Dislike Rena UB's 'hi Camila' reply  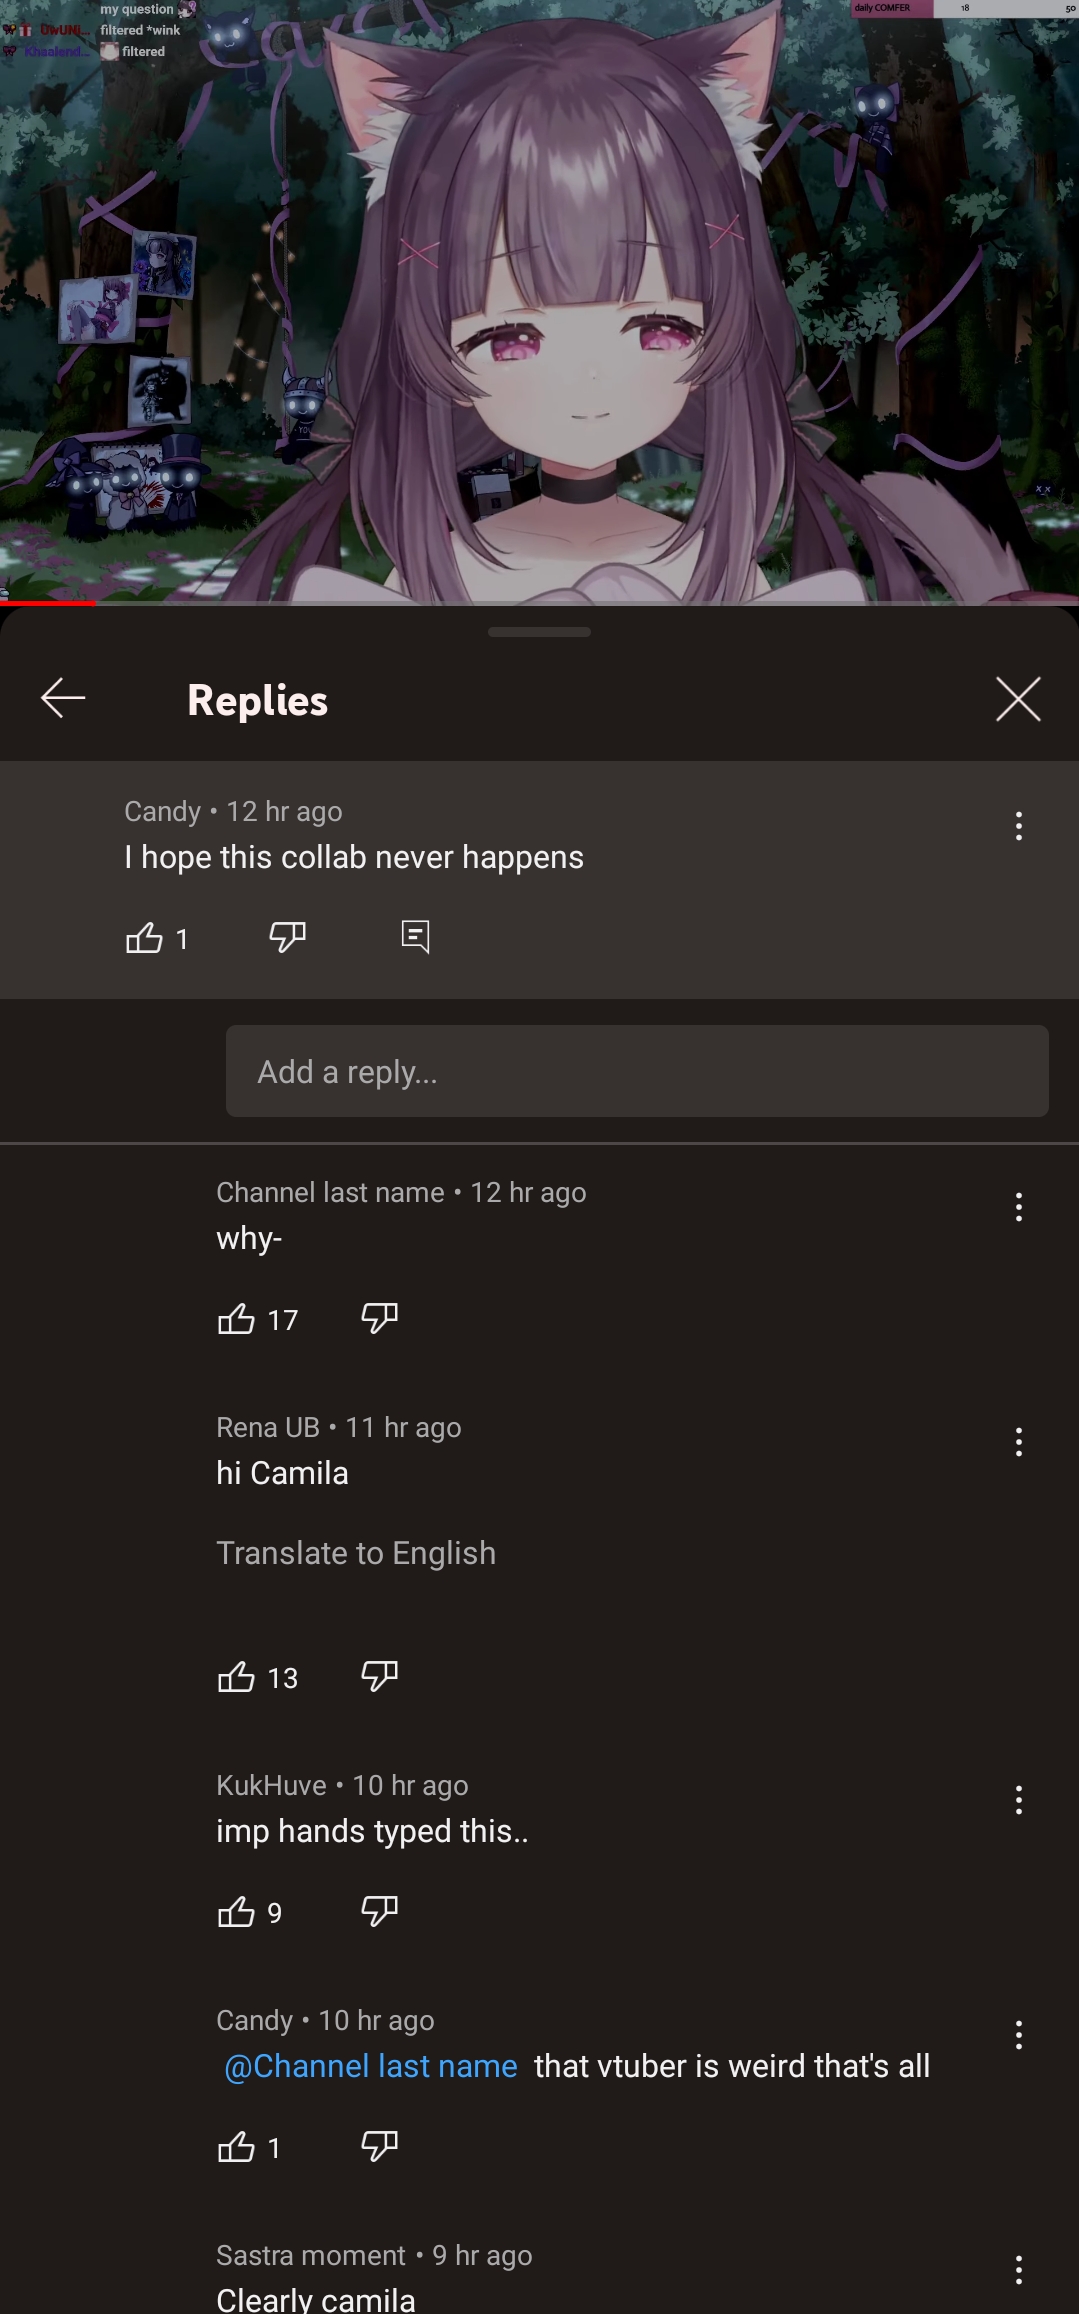point(379,1676)
